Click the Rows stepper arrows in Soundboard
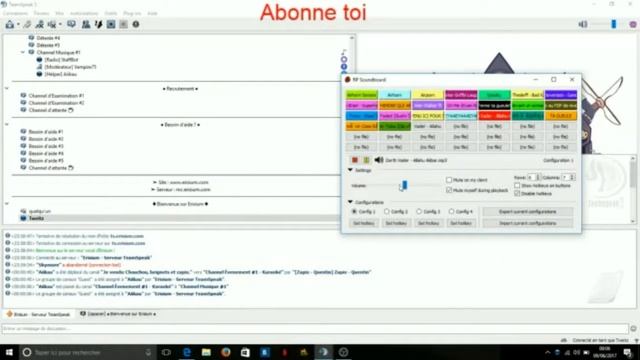The image size is (640, 360). (x=538, y=178)
